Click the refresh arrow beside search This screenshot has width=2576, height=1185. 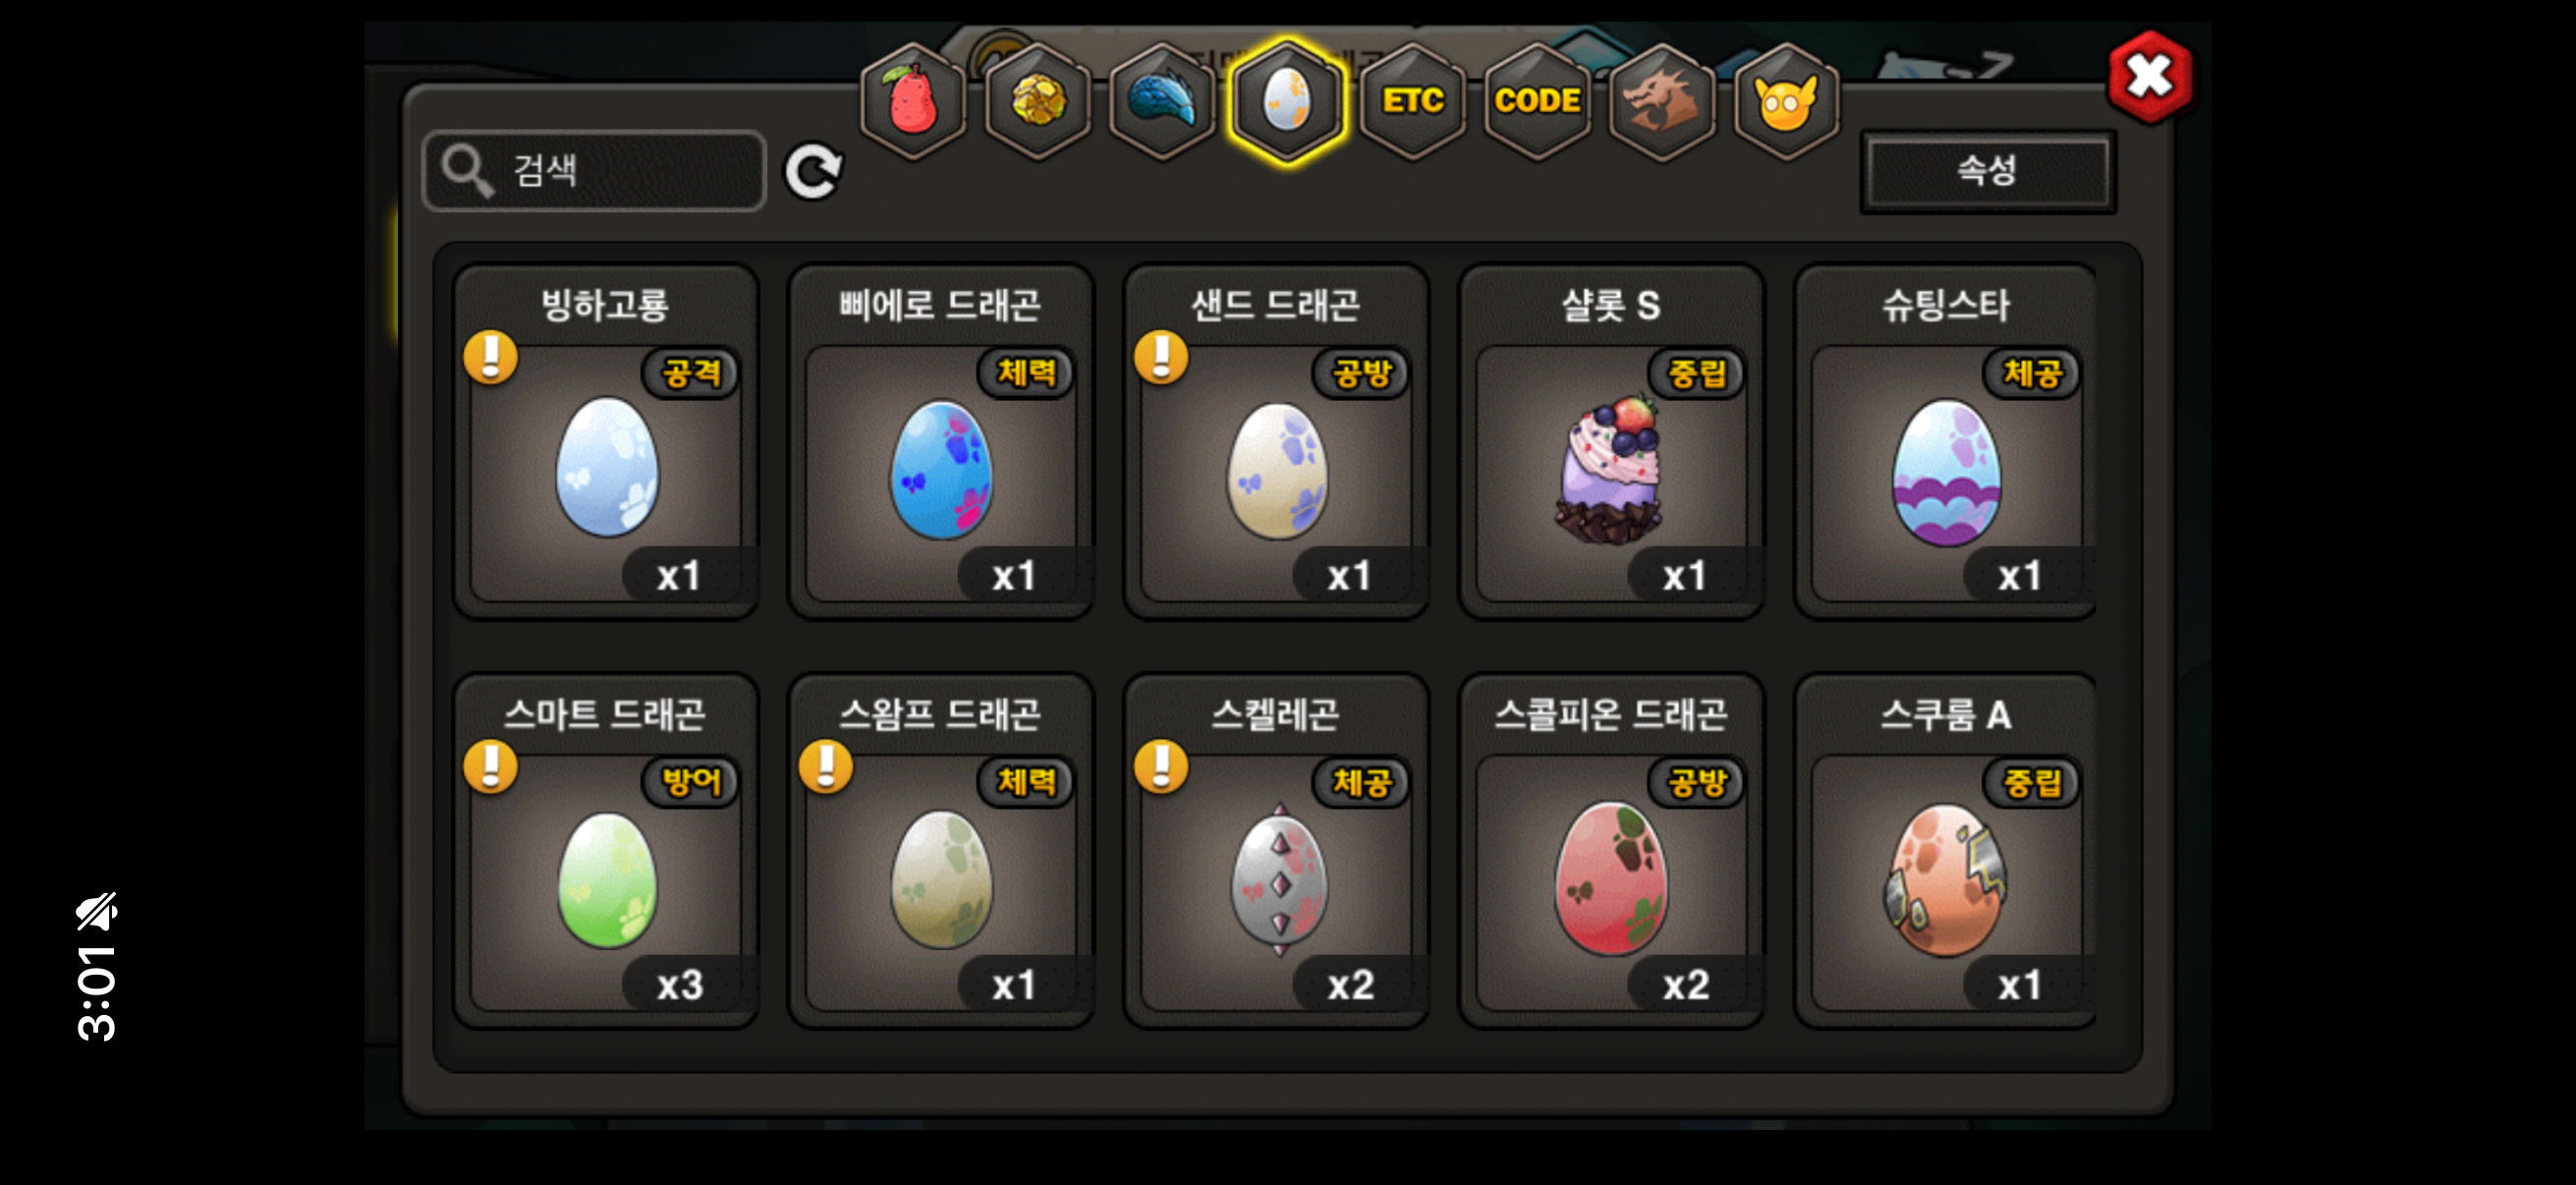813,171
